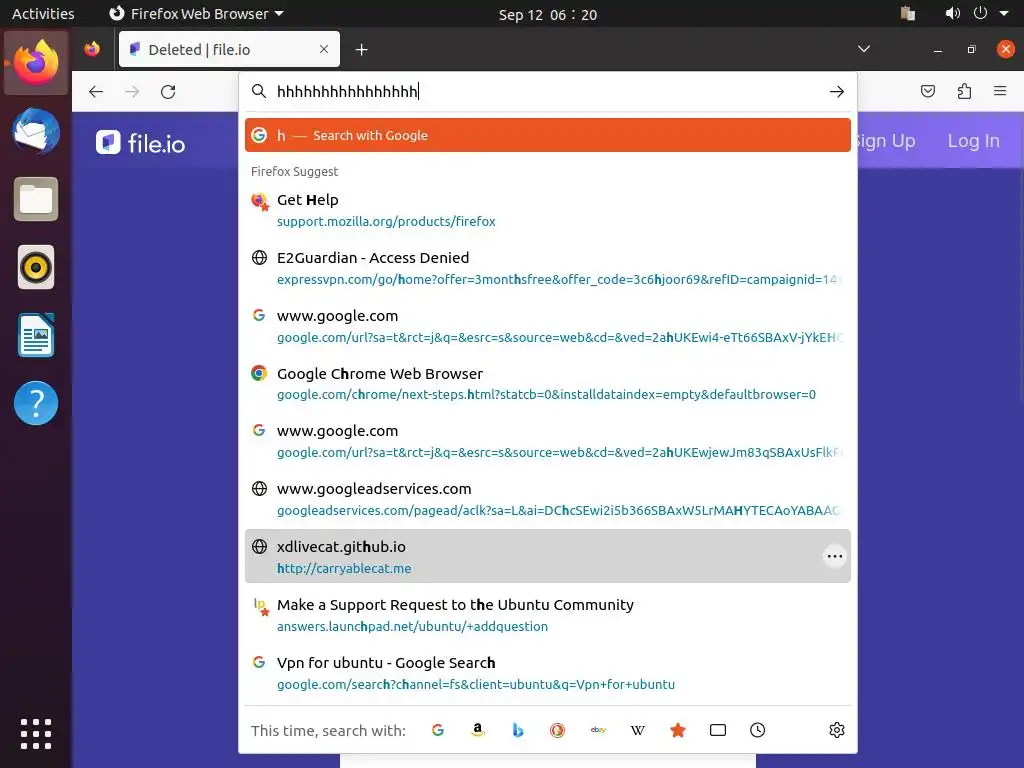
Task: Choose Google Chrome Web Browser suggestion
Action: [547, 383]
